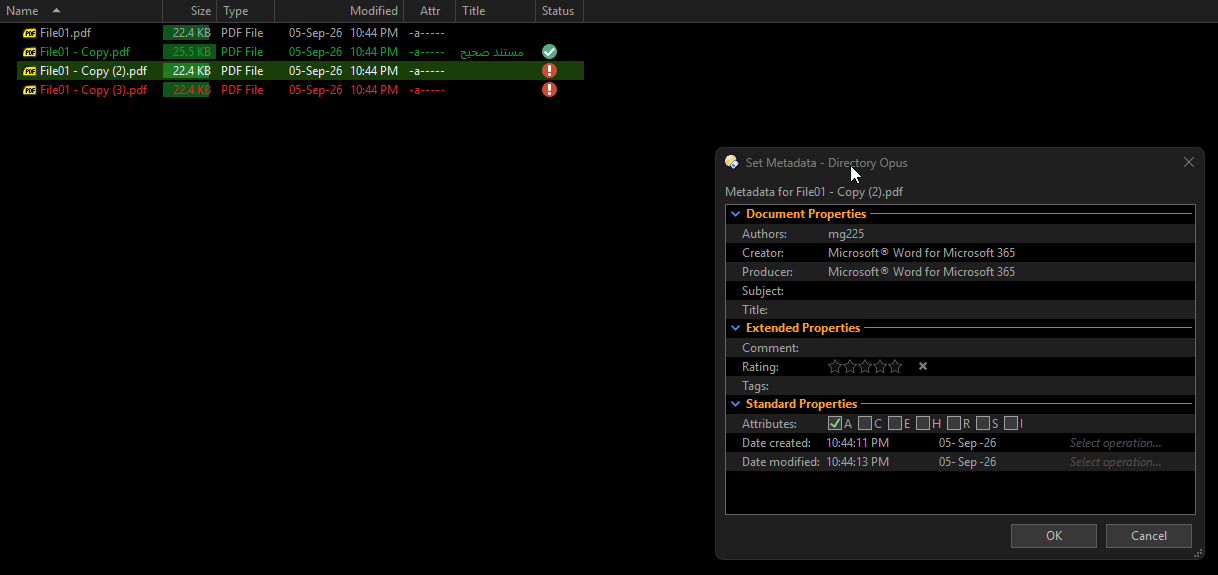The height and width of the screenshot is (575, 1218).
Task: Click Cancel in Set Metadata dialog
Action: click(x=1149, y=536)
